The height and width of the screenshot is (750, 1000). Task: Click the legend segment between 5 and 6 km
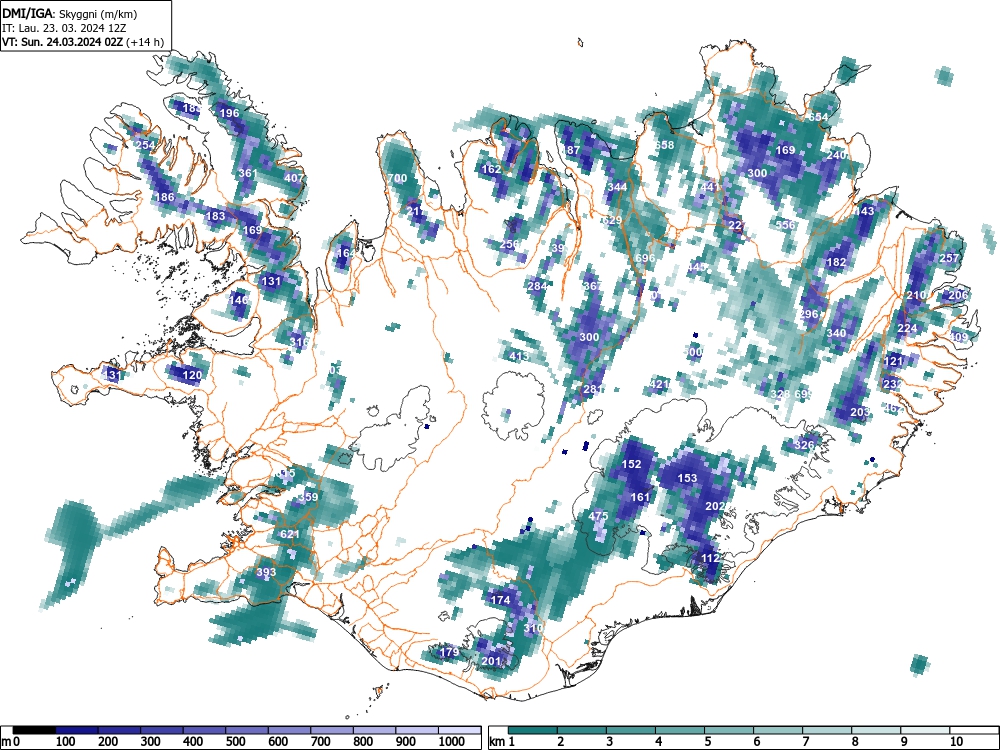[x=729, y=730]
